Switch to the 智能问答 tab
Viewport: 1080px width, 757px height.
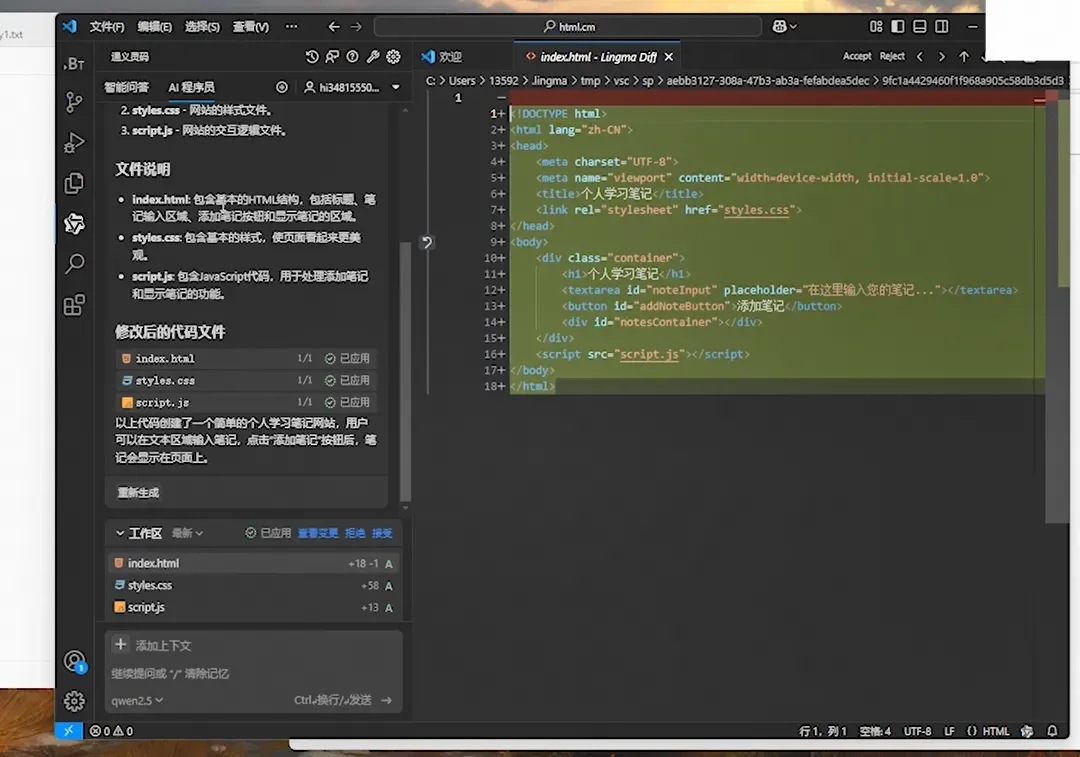126,88
